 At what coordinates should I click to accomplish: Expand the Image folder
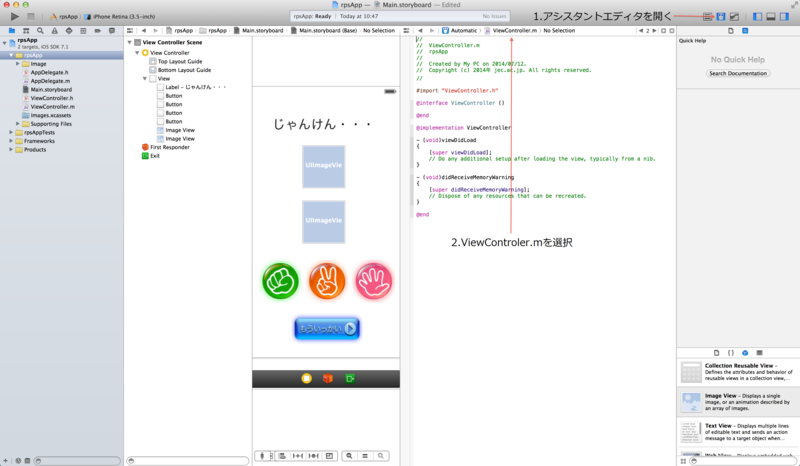(18, 64)
